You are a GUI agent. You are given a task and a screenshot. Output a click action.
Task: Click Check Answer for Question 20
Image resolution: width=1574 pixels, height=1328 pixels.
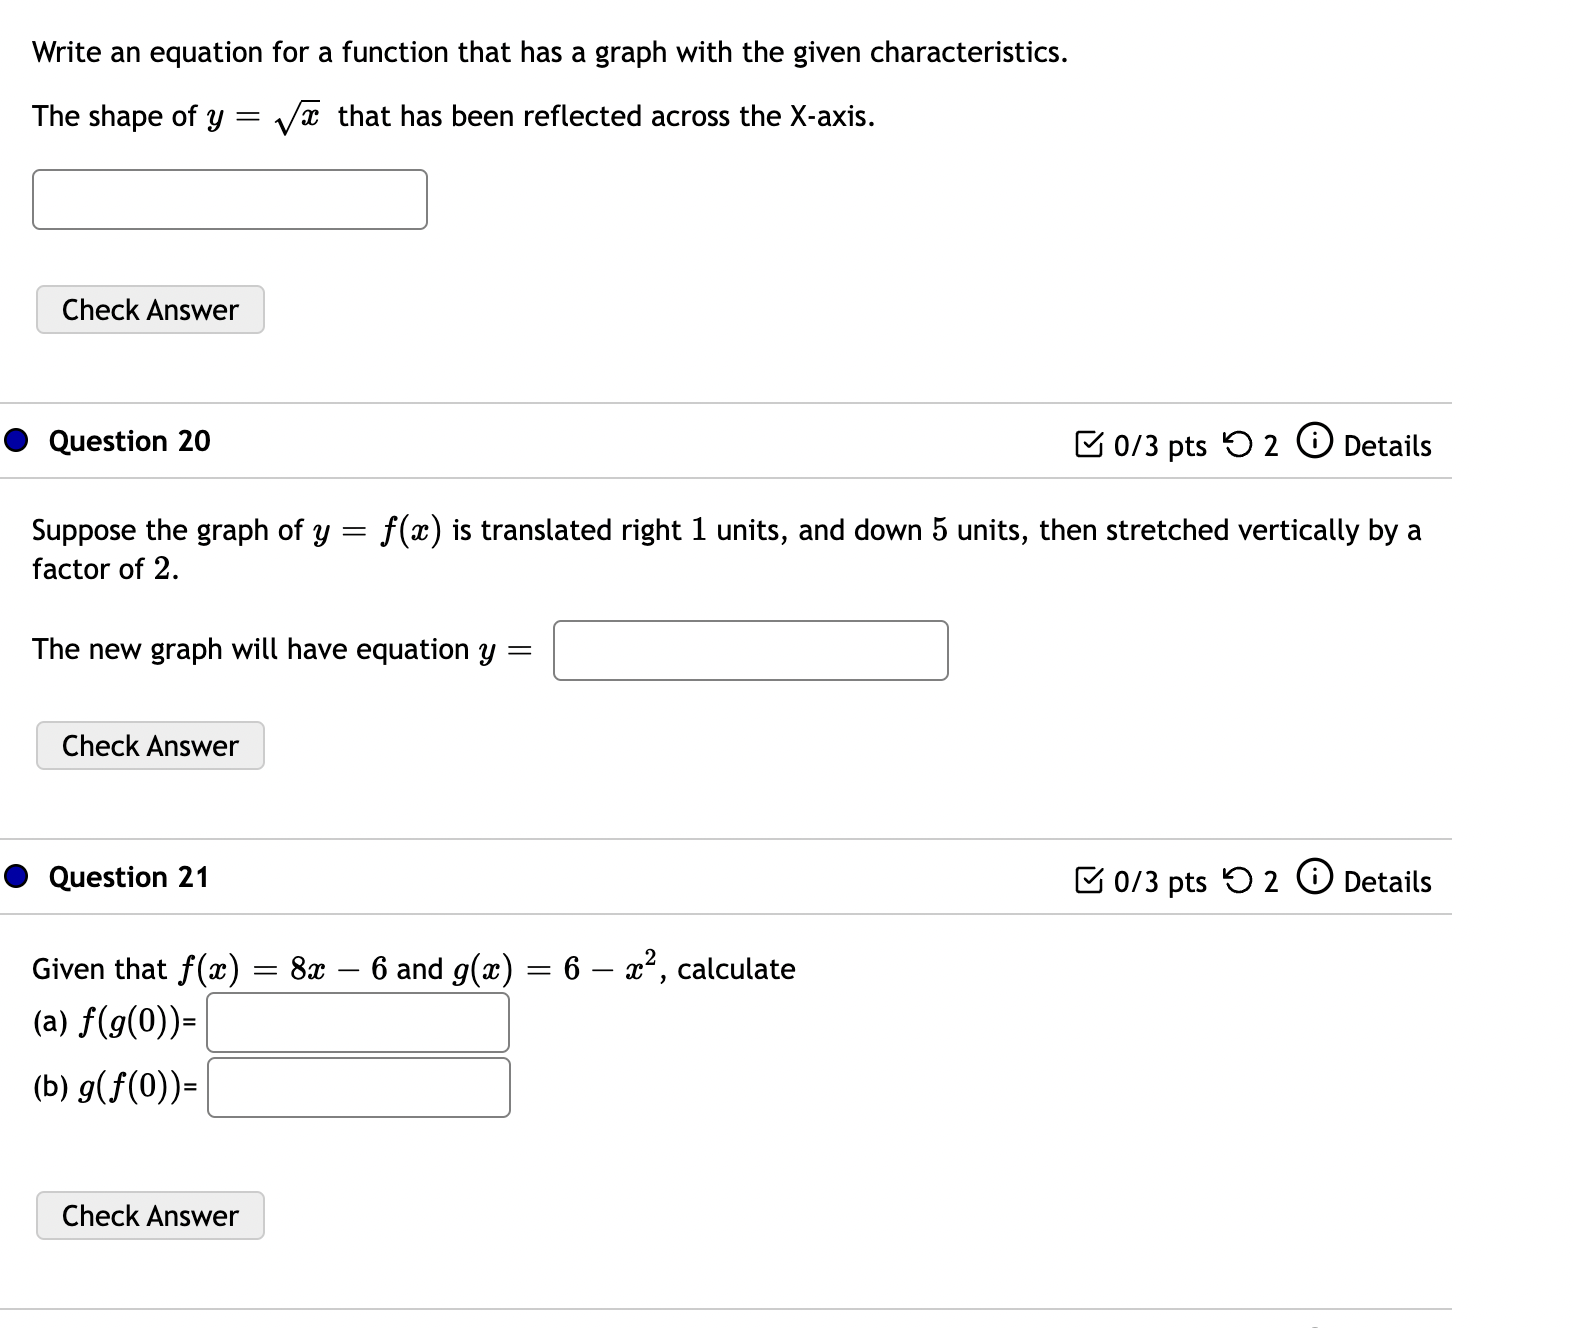point(149,745)
